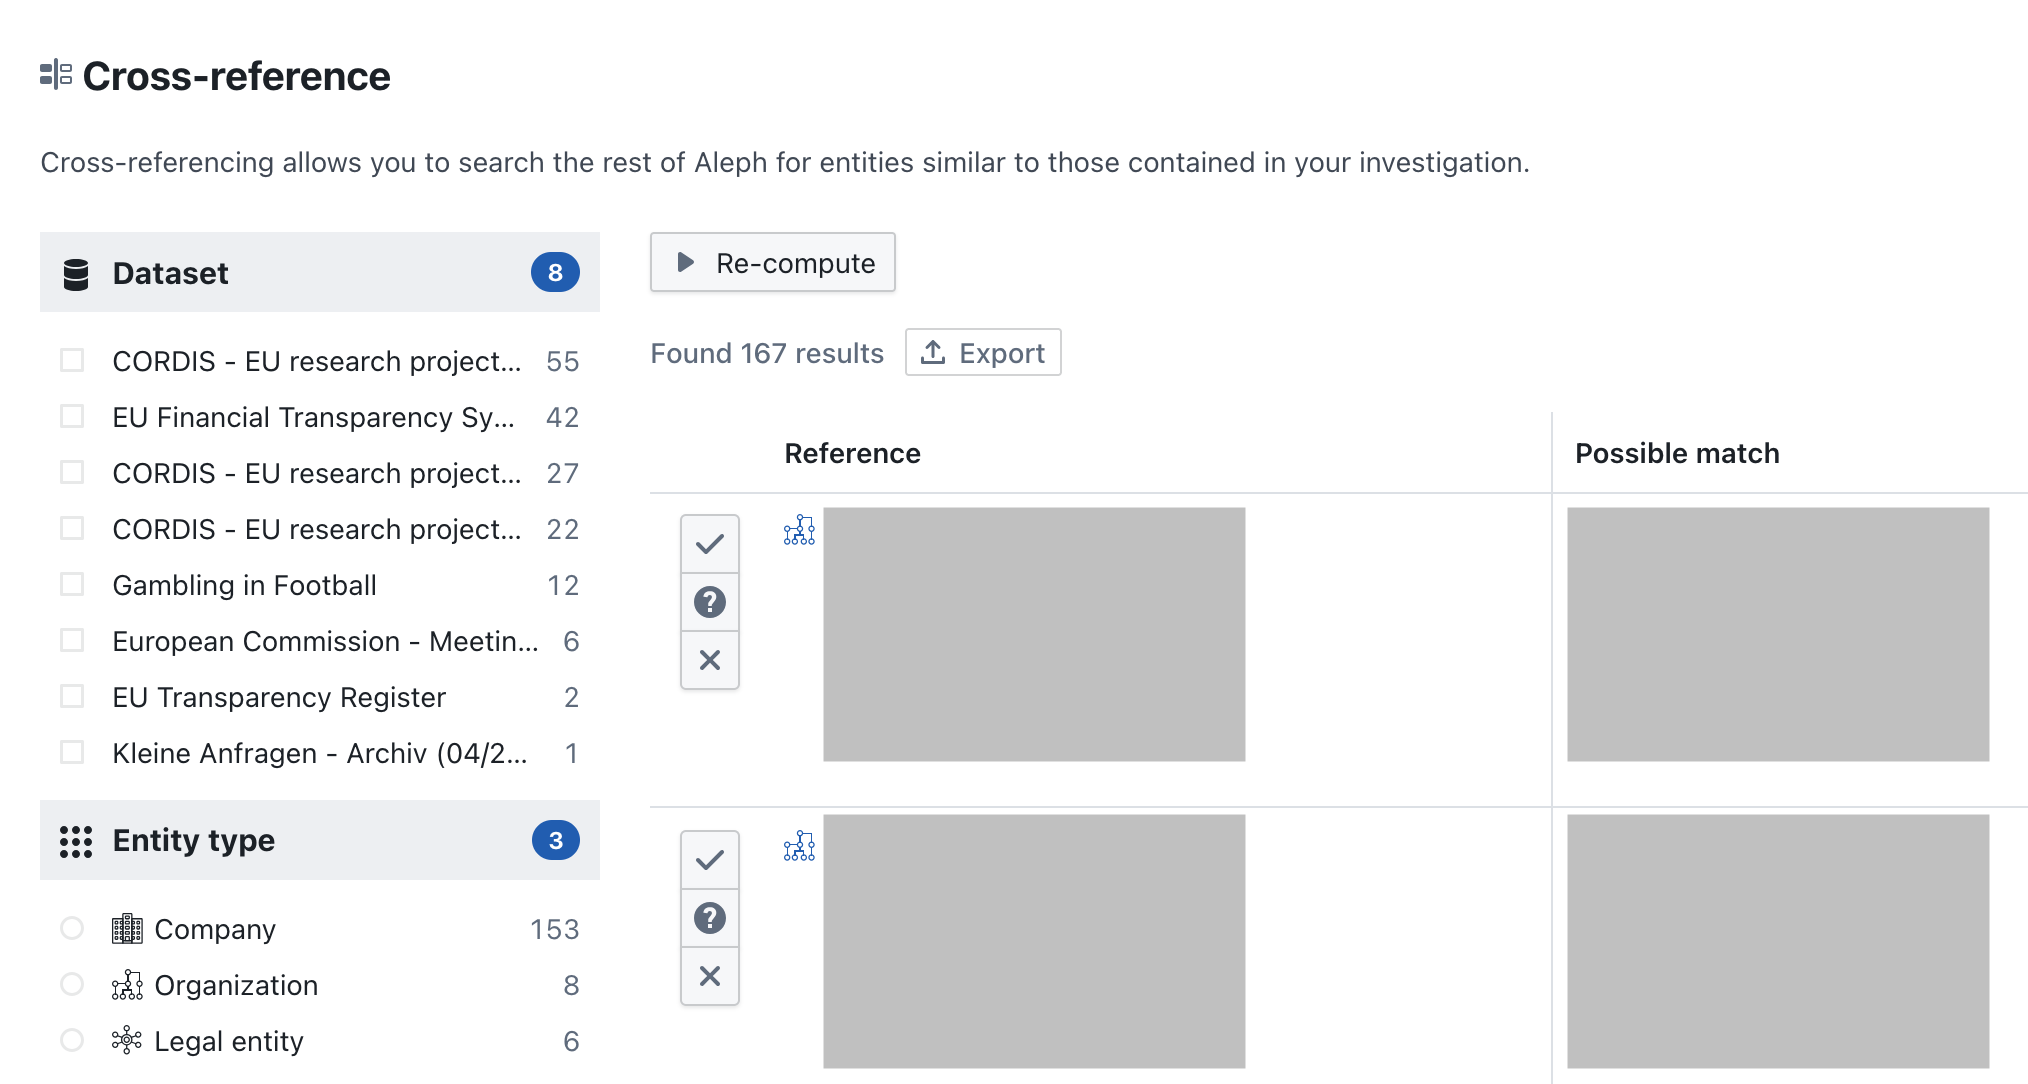This screenshot has height=1084, width=2028.
Task: Export the cross-reference results
Action: (x=983, y=352)
